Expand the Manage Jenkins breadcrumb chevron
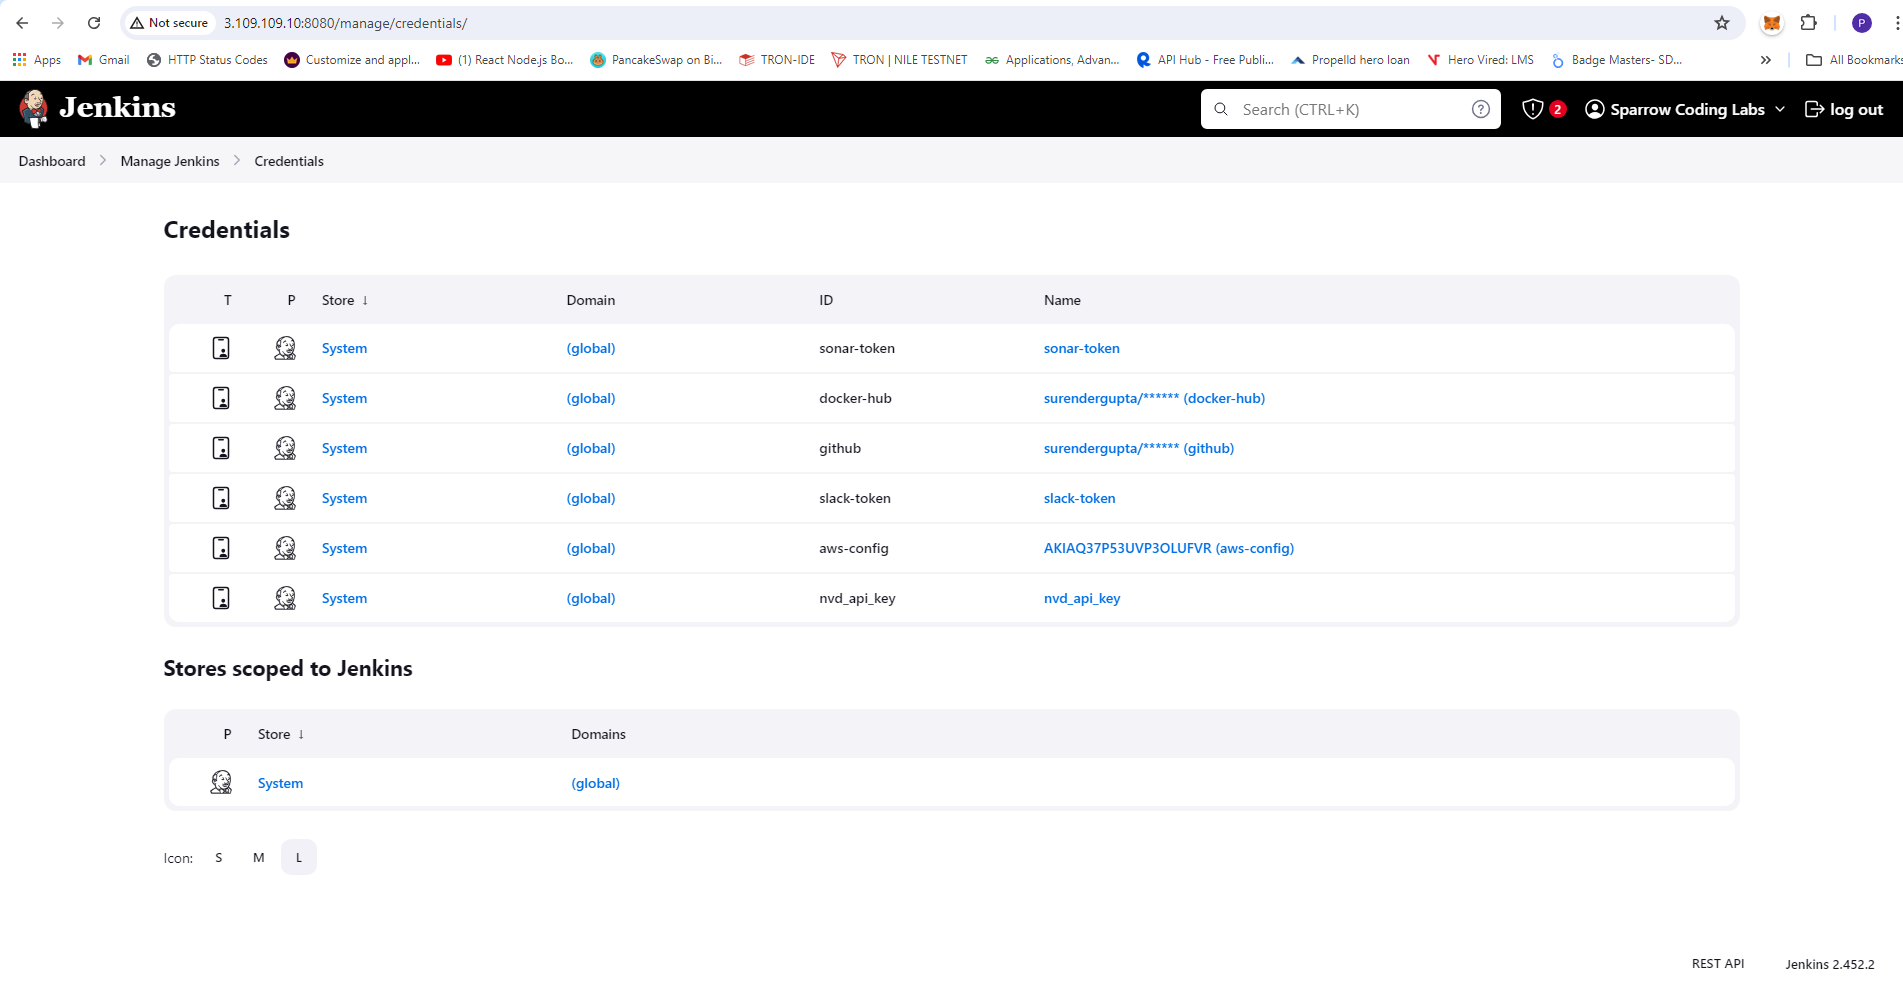 click(x=237, y=161)
